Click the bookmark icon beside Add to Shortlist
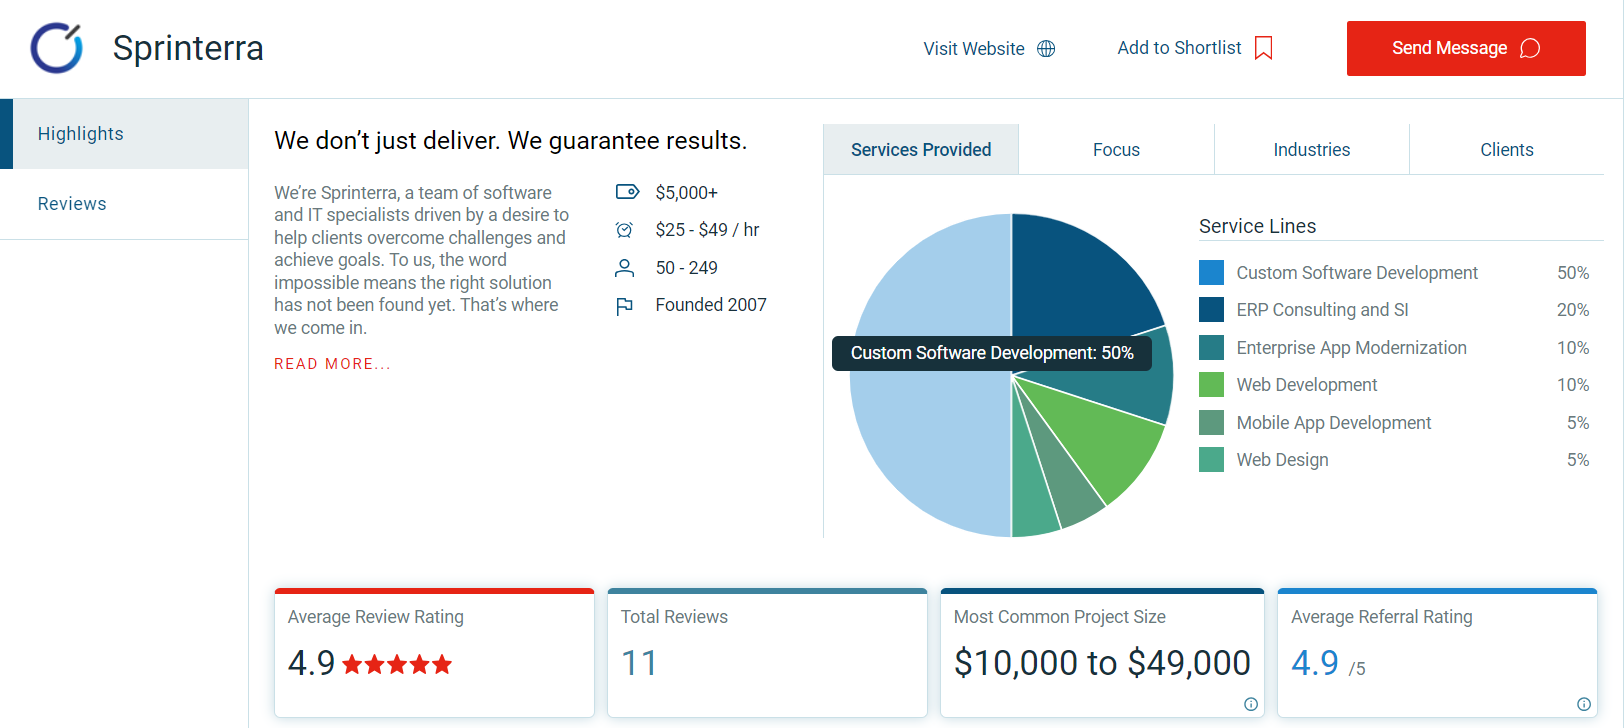This screenshot has height=728, width=1624. coord(1264,48)
